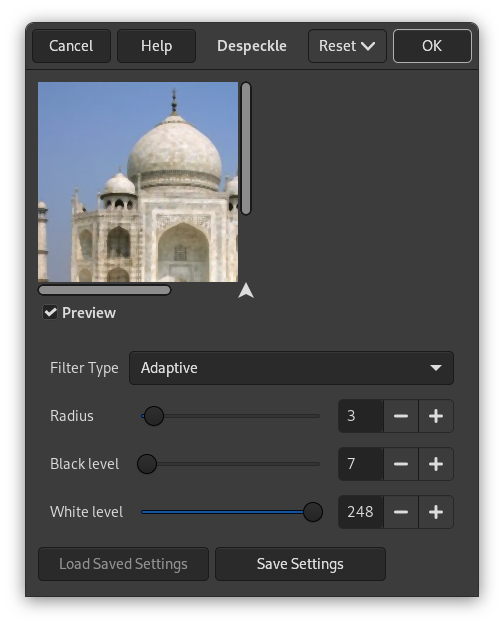Click the White level label text
The image size is (504, 625).
[x=87, y=512]
